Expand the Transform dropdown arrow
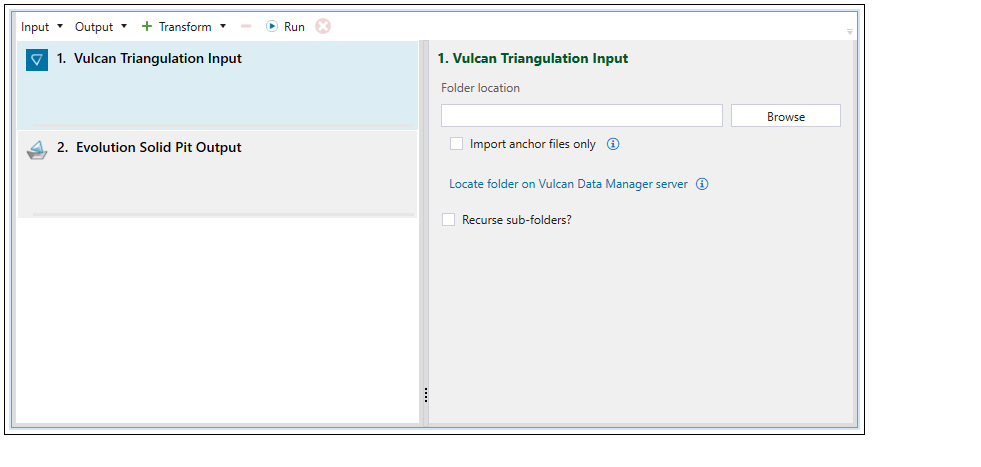The height and width of the screenshot is (467, 981). [x=223, y=27]
